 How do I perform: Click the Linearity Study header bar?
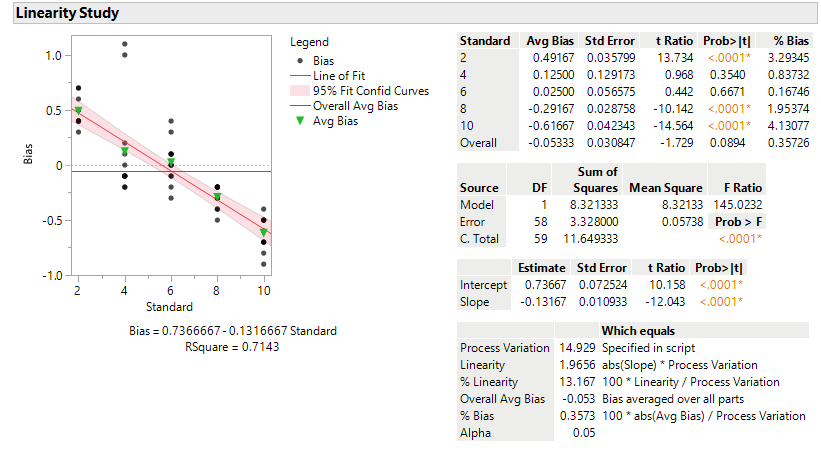[x=415, y=13]
